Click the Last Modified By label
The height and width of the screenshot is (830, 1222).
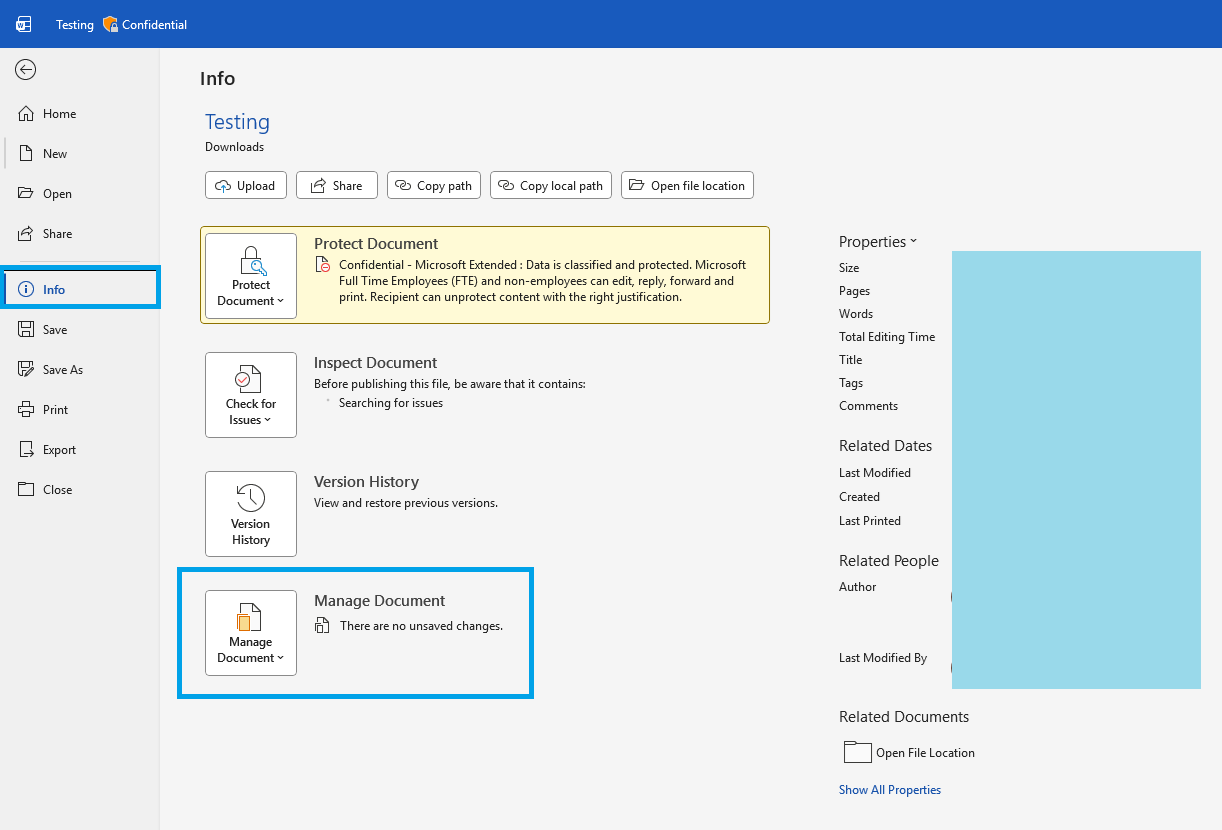(883, 658)
